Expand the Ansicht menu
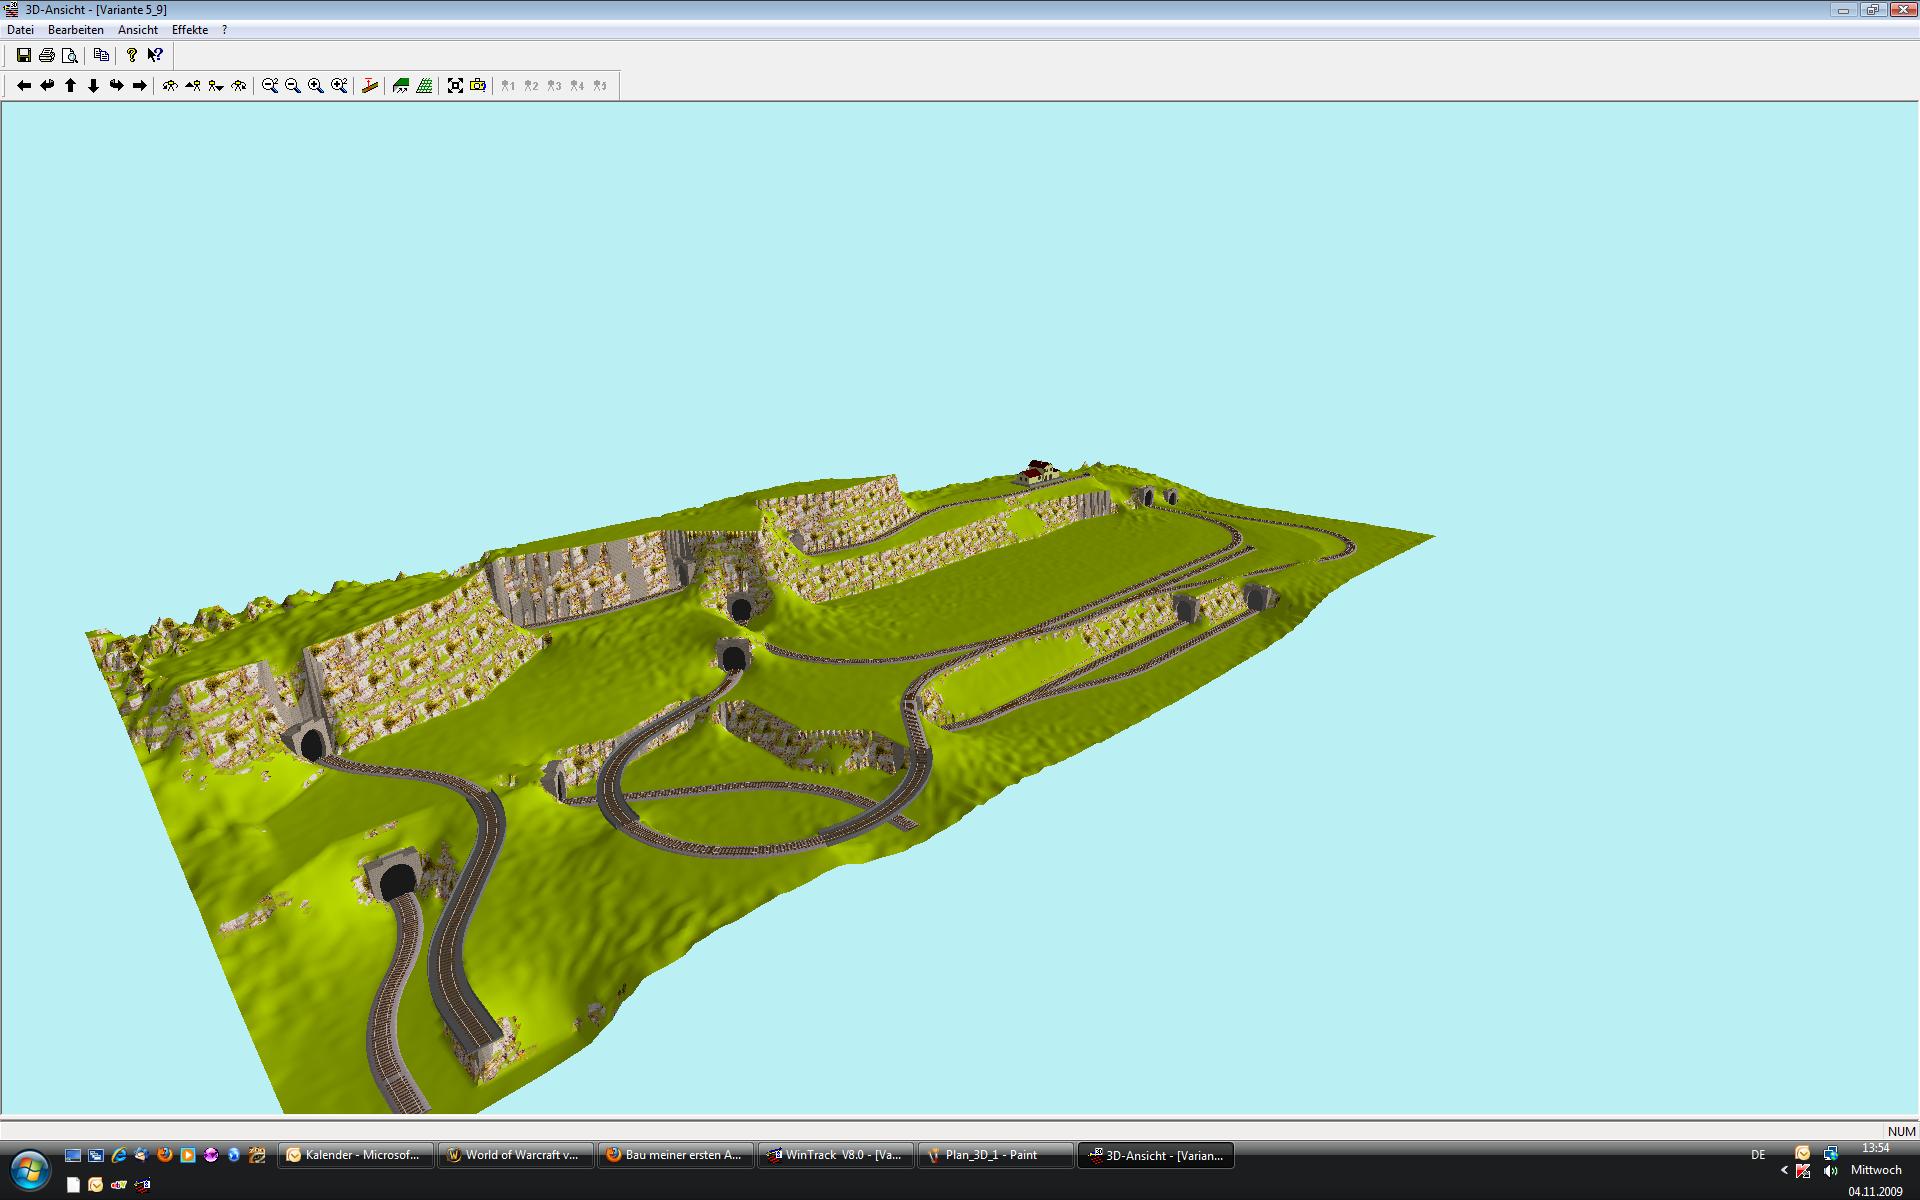 click(137, 30)
